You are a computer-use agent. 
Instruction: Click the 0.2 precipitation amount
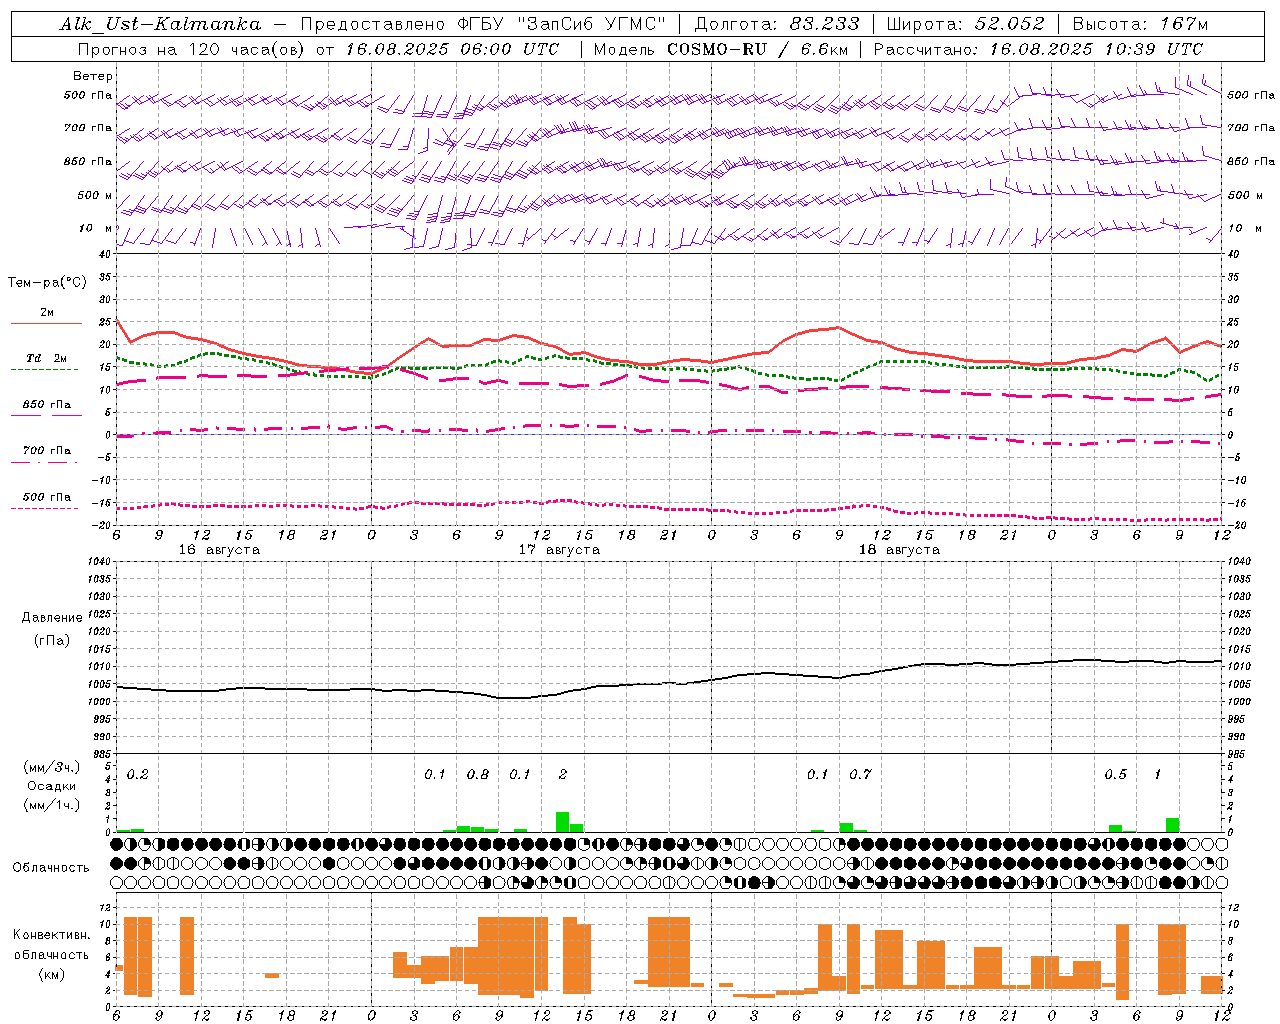138,774
